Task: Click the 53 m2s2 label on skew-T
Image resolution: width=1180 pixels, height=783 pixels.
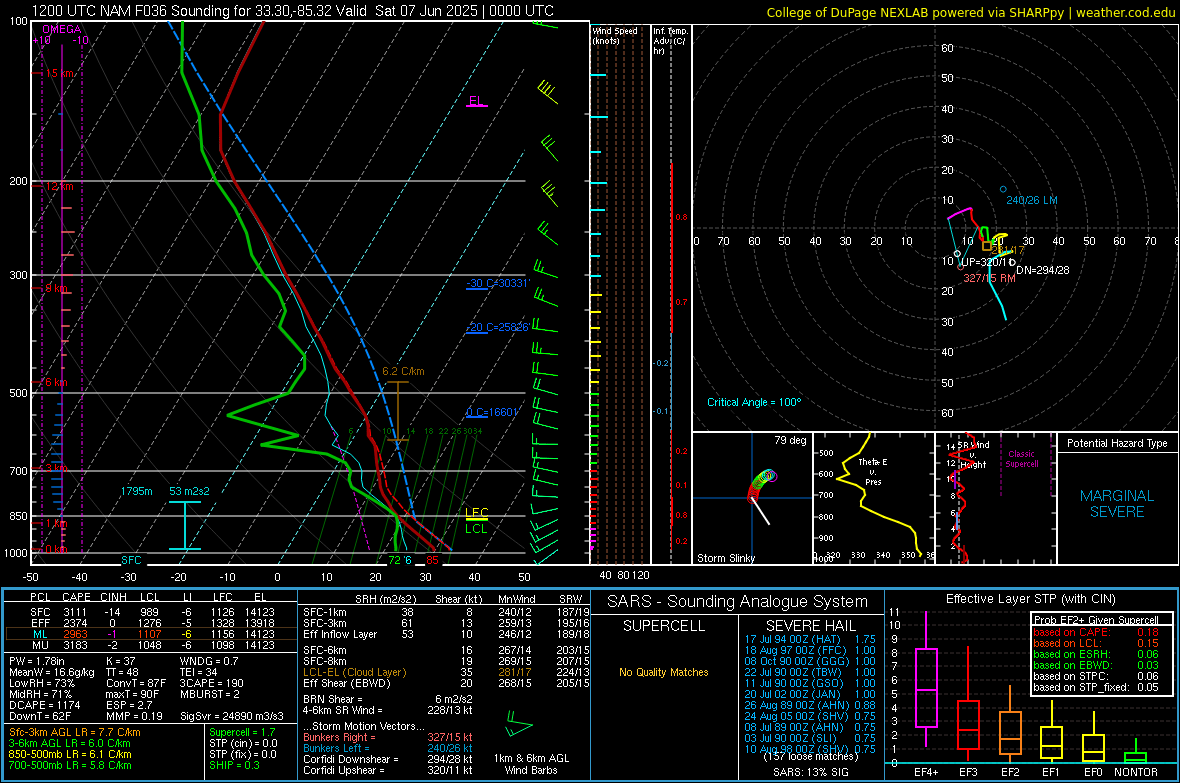Action: click(189, 491)
